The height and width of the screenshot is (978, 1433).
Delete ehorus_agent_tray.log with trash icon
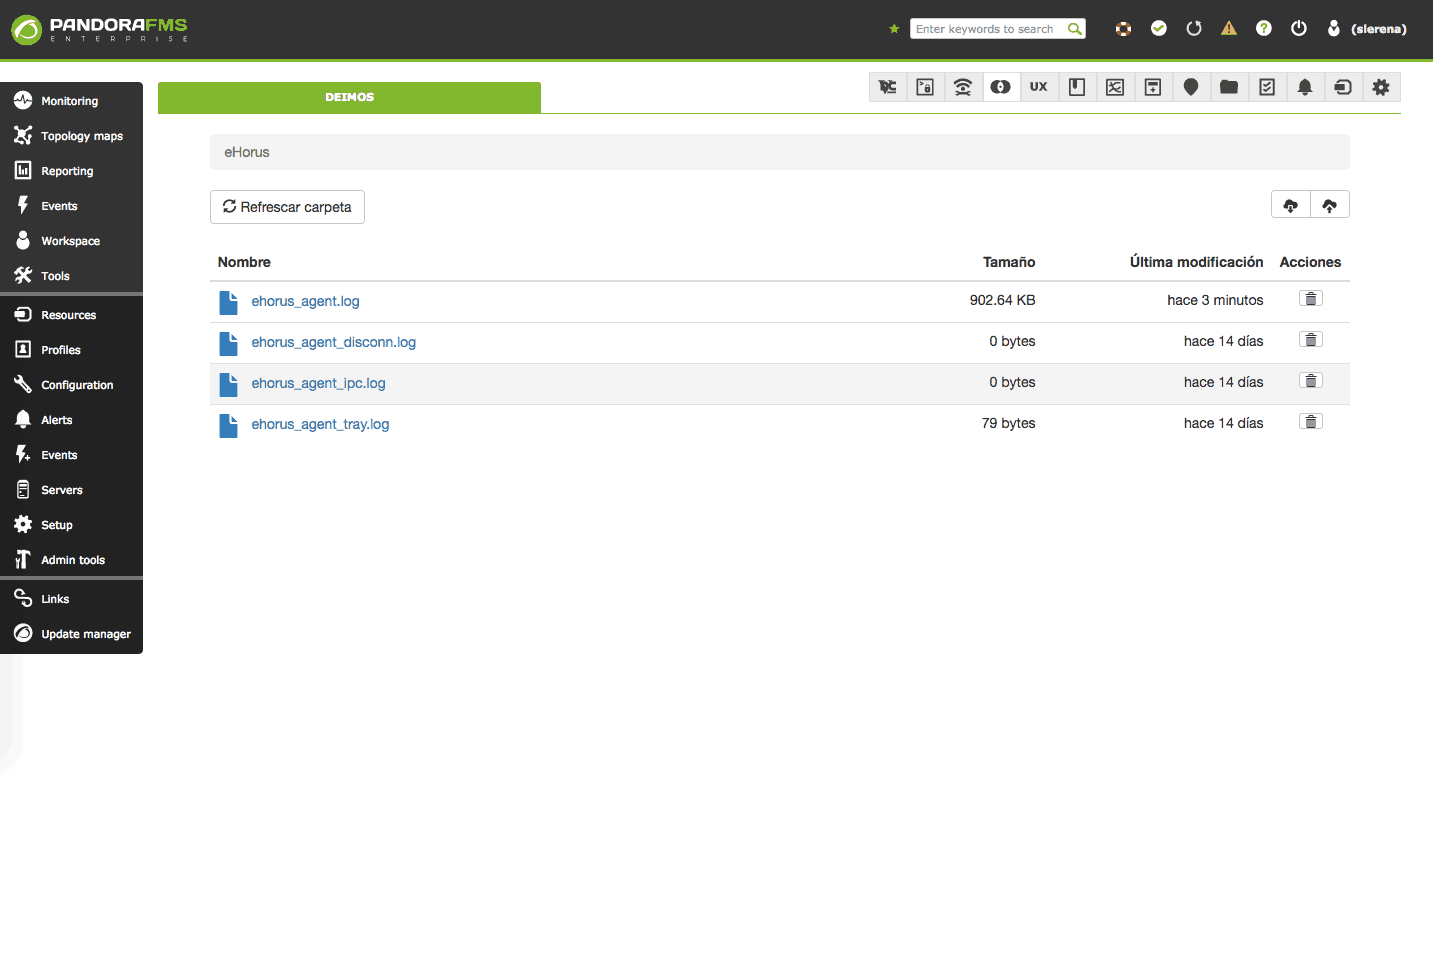[x=1311, y=421]
